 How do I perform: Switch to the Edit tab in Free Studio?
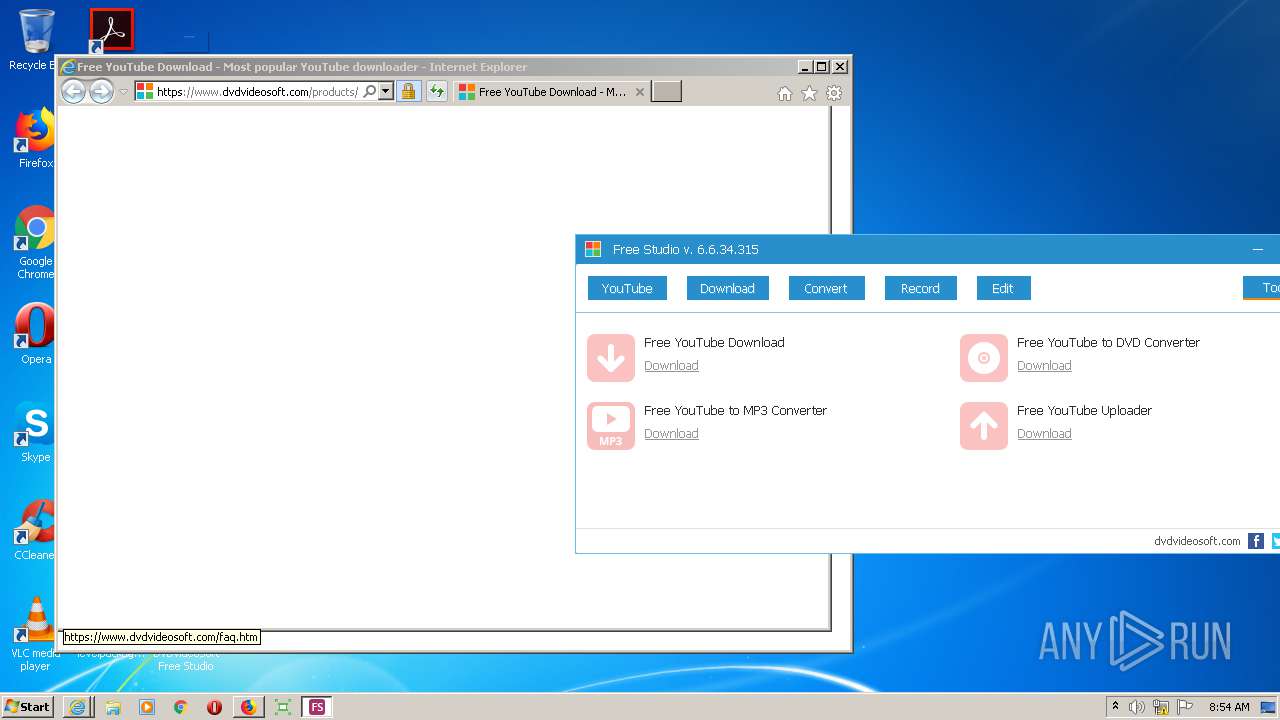tap(1003, 288)
